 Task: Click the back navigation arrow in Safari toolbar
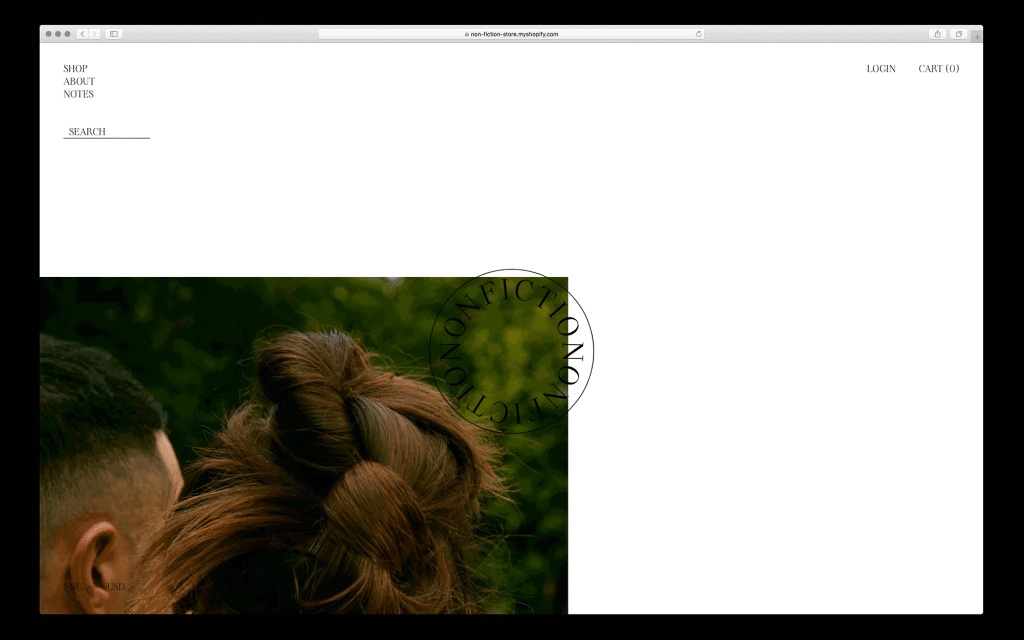[82, 33]
